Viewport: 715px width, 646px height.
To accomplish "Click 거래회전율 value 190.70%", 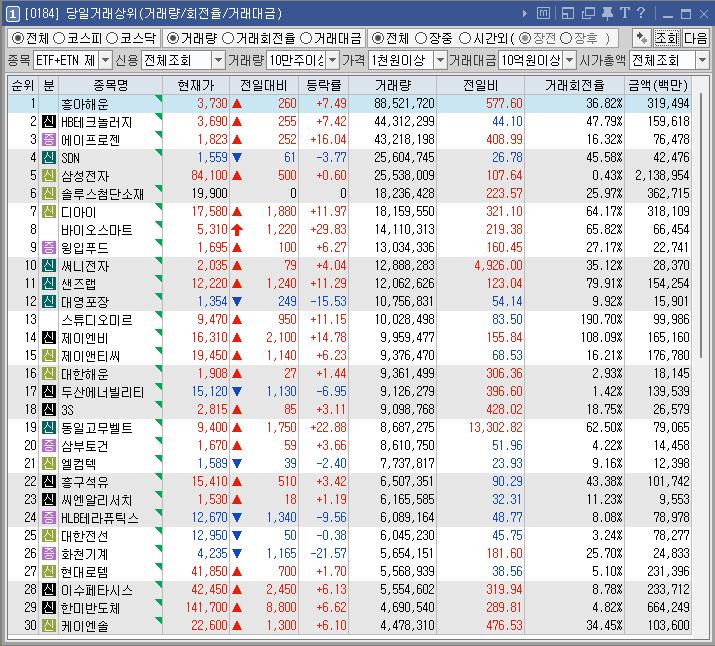I will [x=601, y=320].
